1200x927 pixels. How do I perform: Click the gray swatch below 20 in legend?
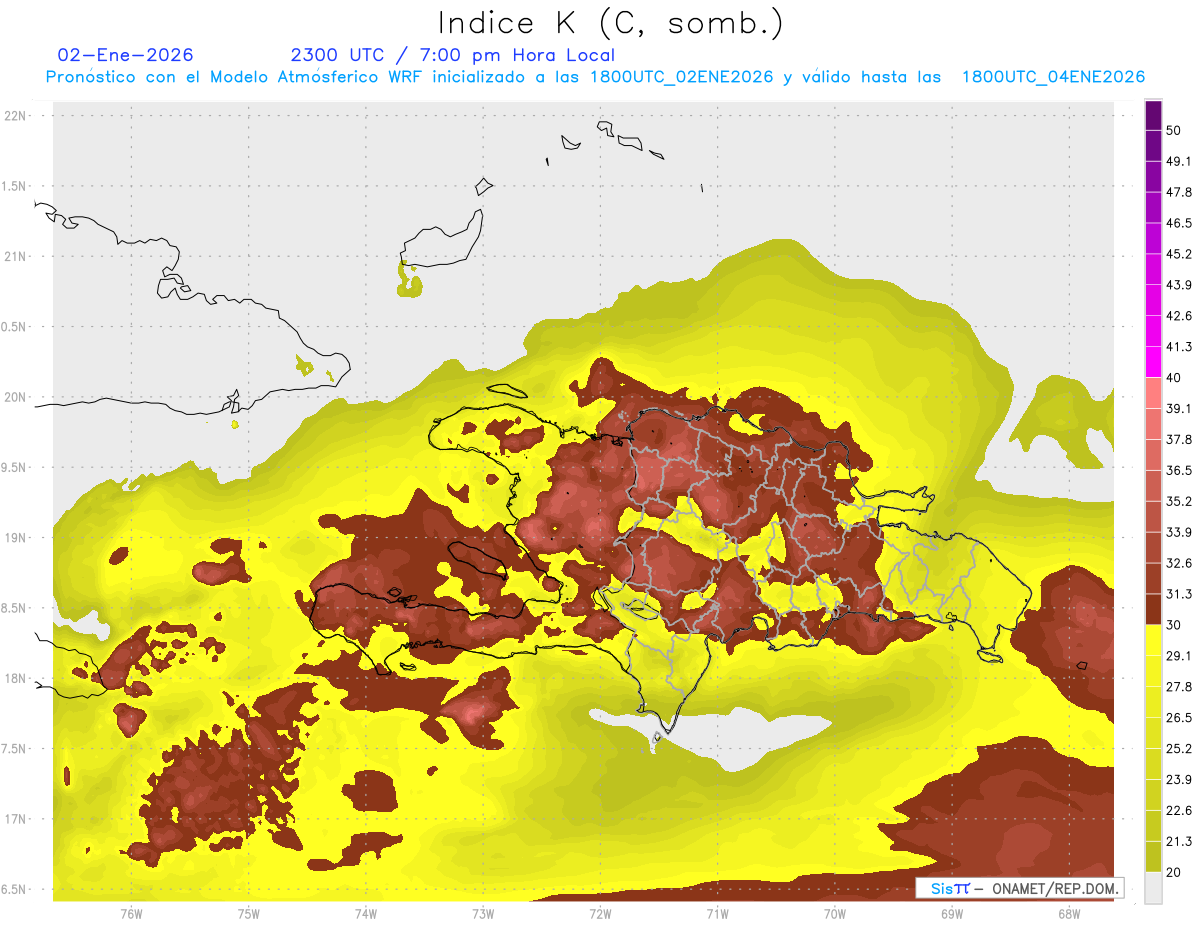(1153, 888)
